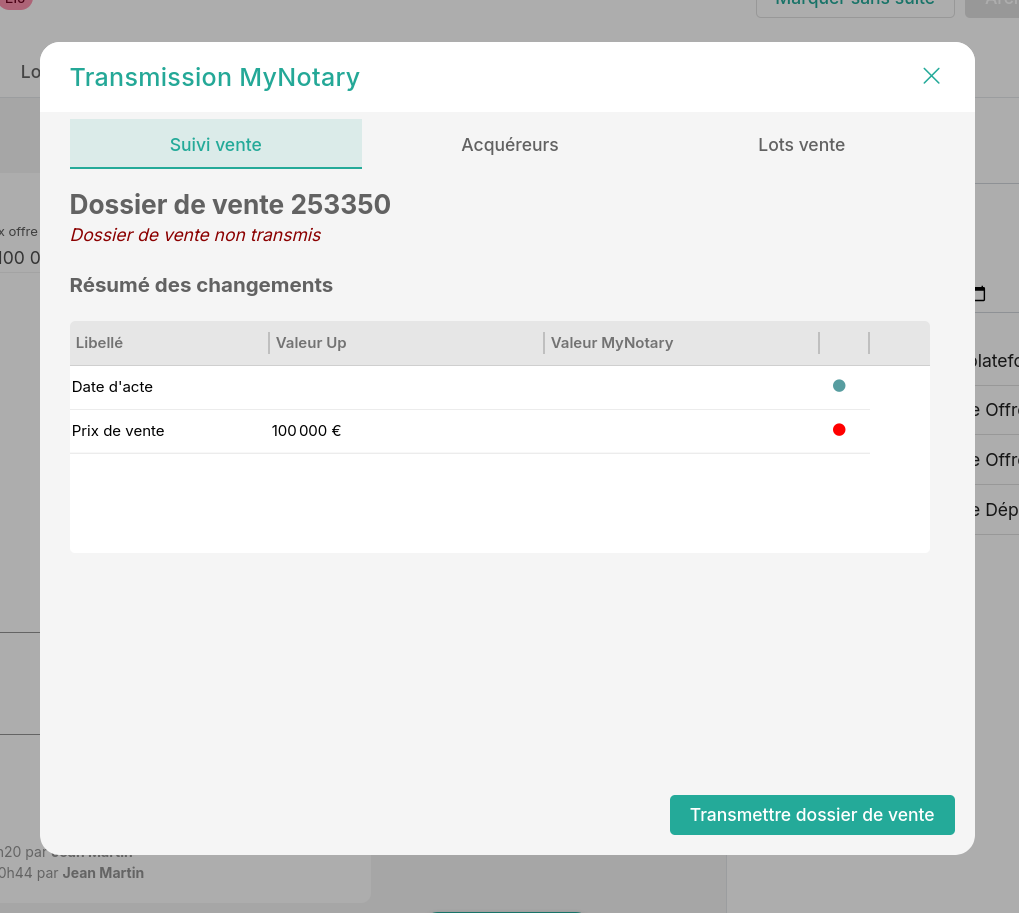Select the Suivi vente tab
1019x913 pixels.
[x=216, y=144]
